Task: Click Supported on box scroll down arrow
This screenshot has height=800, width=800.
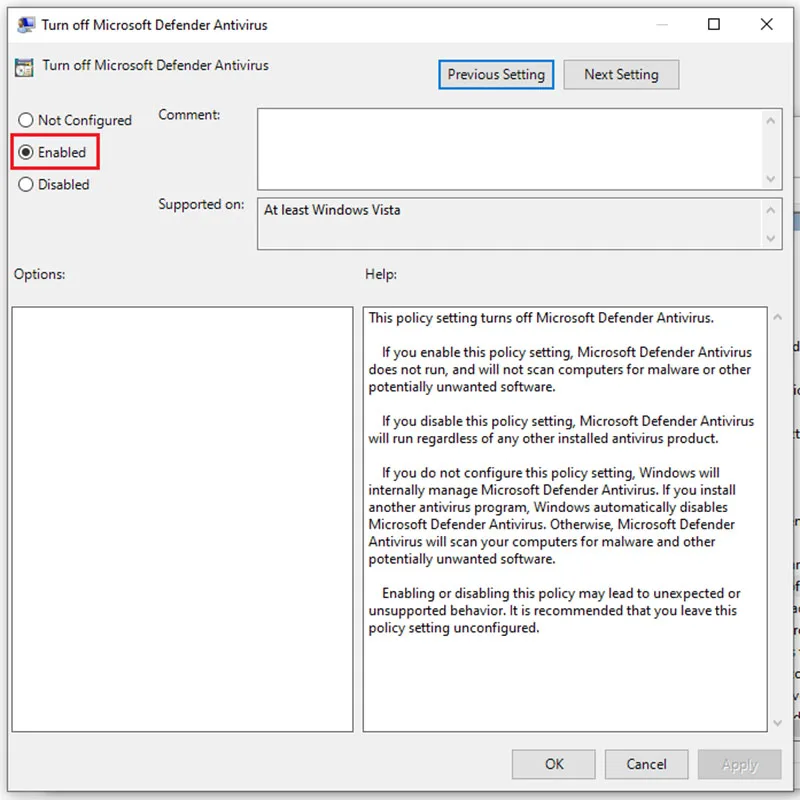Action: [770, 238]
